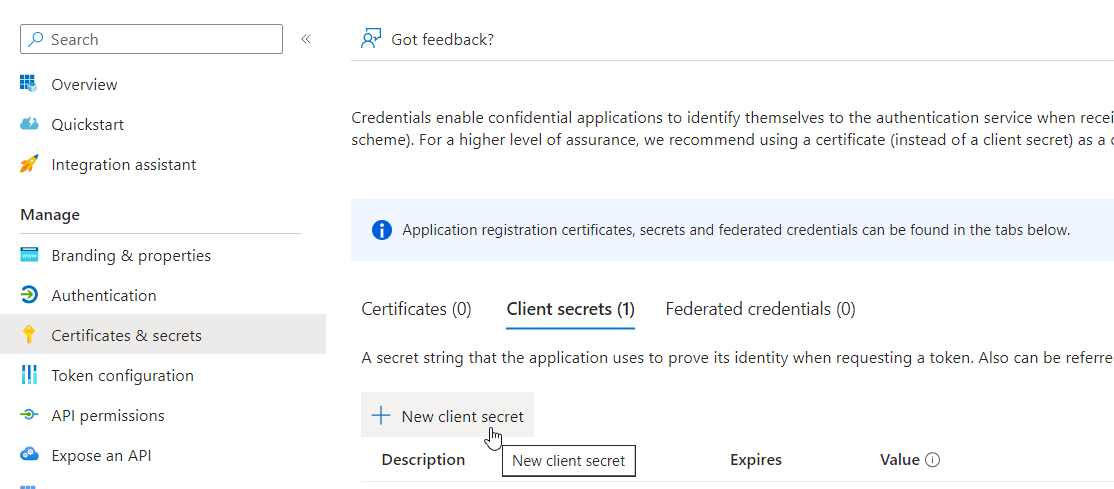The width and height of the screenshot is (1114, 489).
Task: Click the Certificates & secrets key icon
Action: coord(28,335)
